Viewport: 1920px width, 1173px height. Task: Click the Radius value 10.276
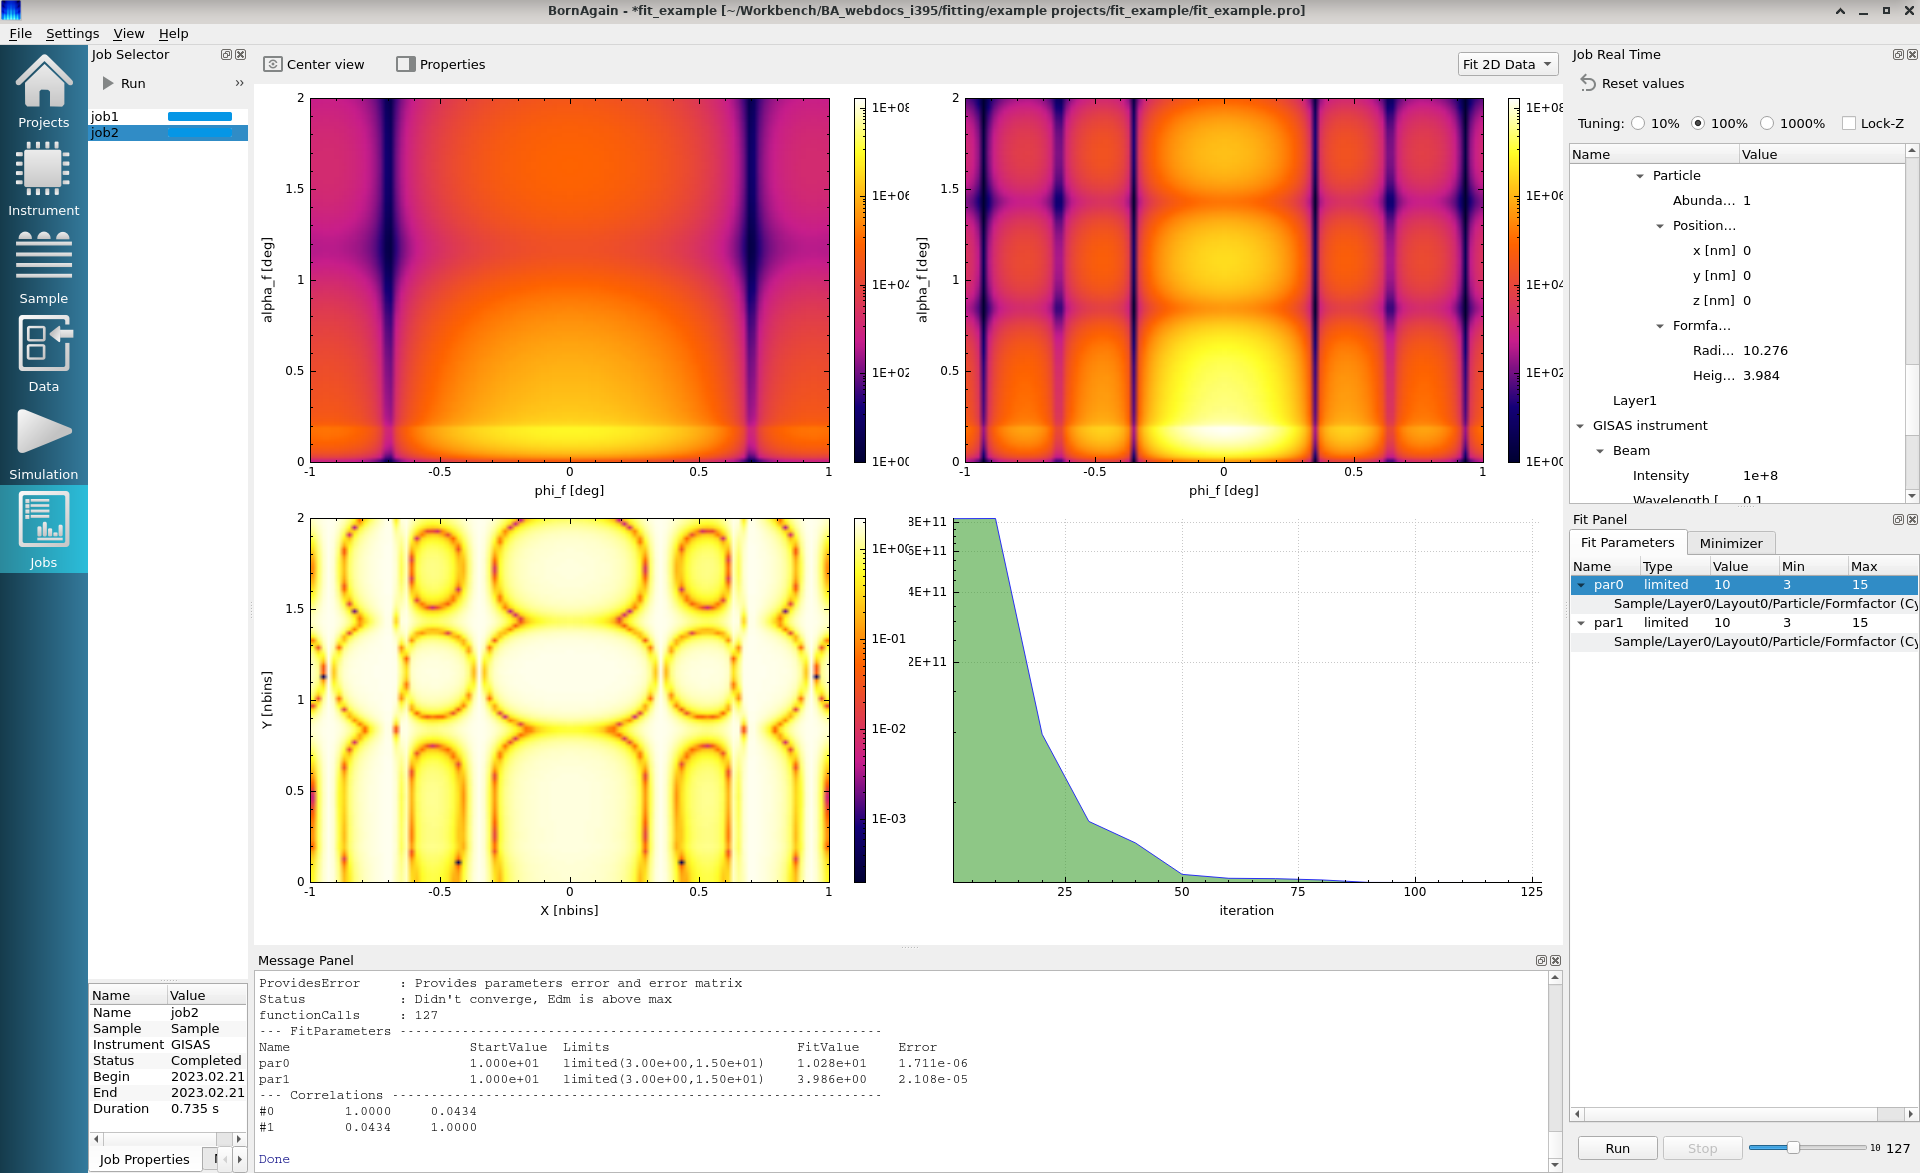pos(1765,351)
